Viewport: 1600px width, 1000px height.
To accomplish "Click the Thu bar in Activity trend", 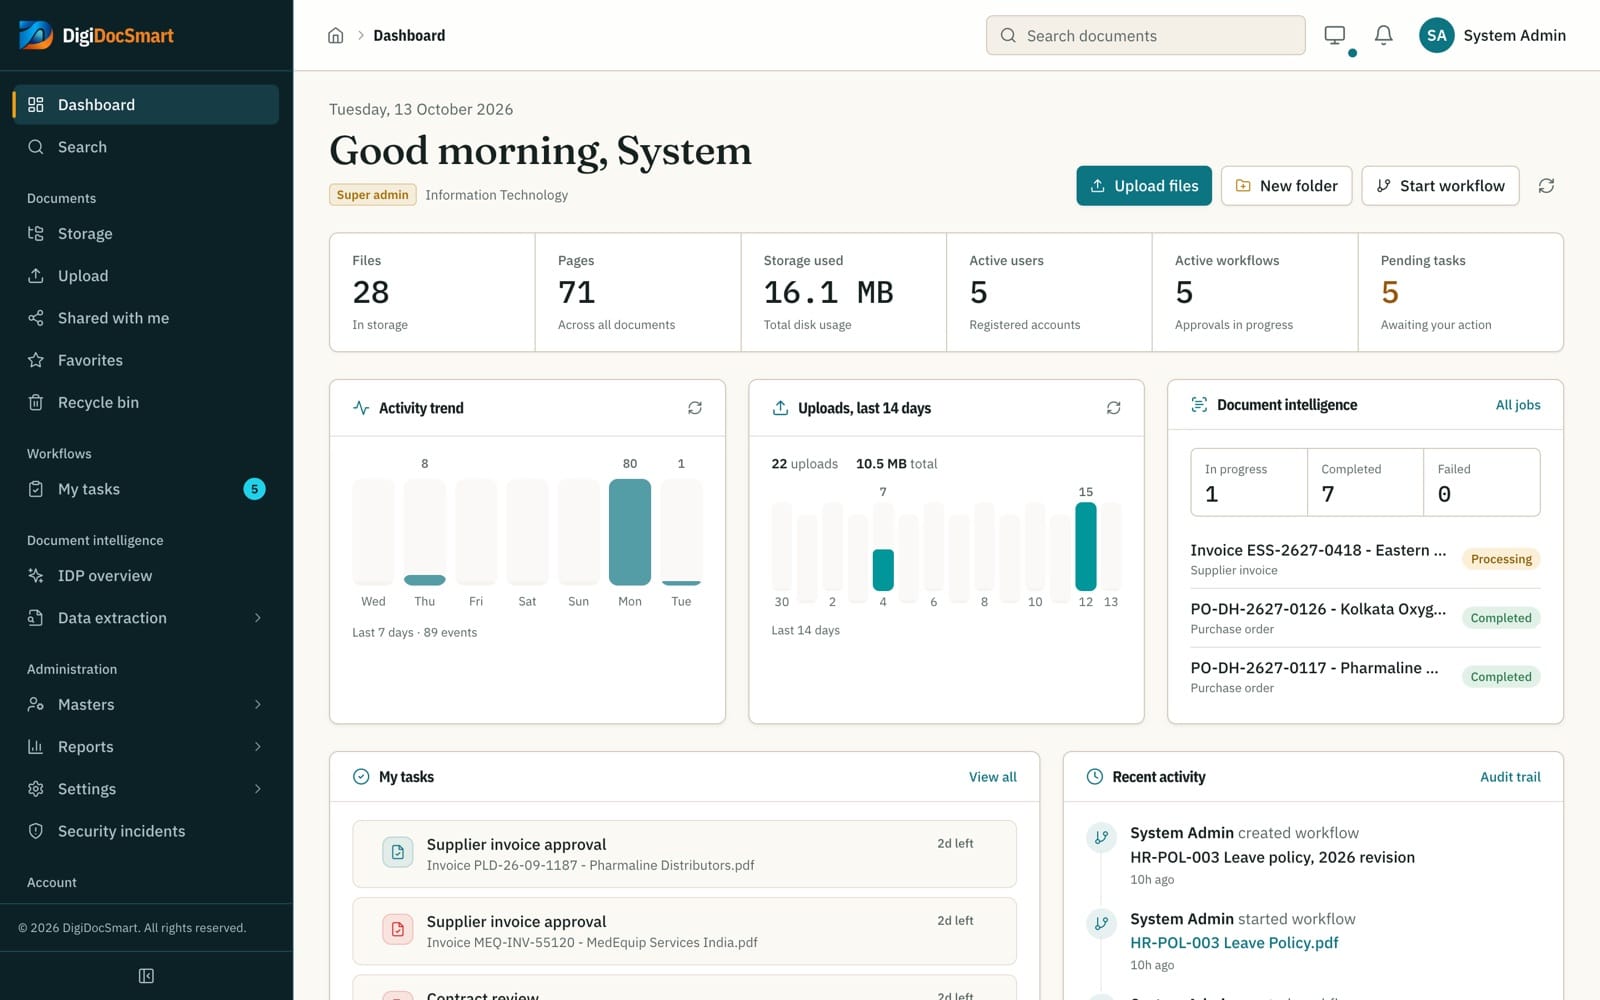I will tap(425, 580).
